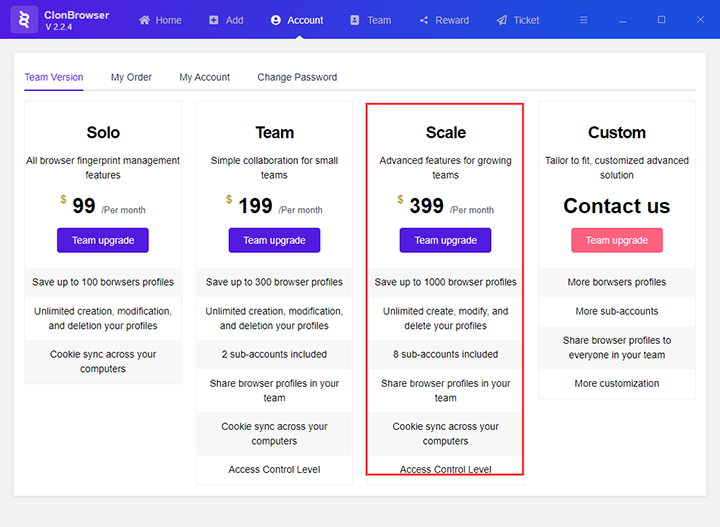Click '8 sub-accounts included'
Screen dimensions: 720x527
point(445,354)
